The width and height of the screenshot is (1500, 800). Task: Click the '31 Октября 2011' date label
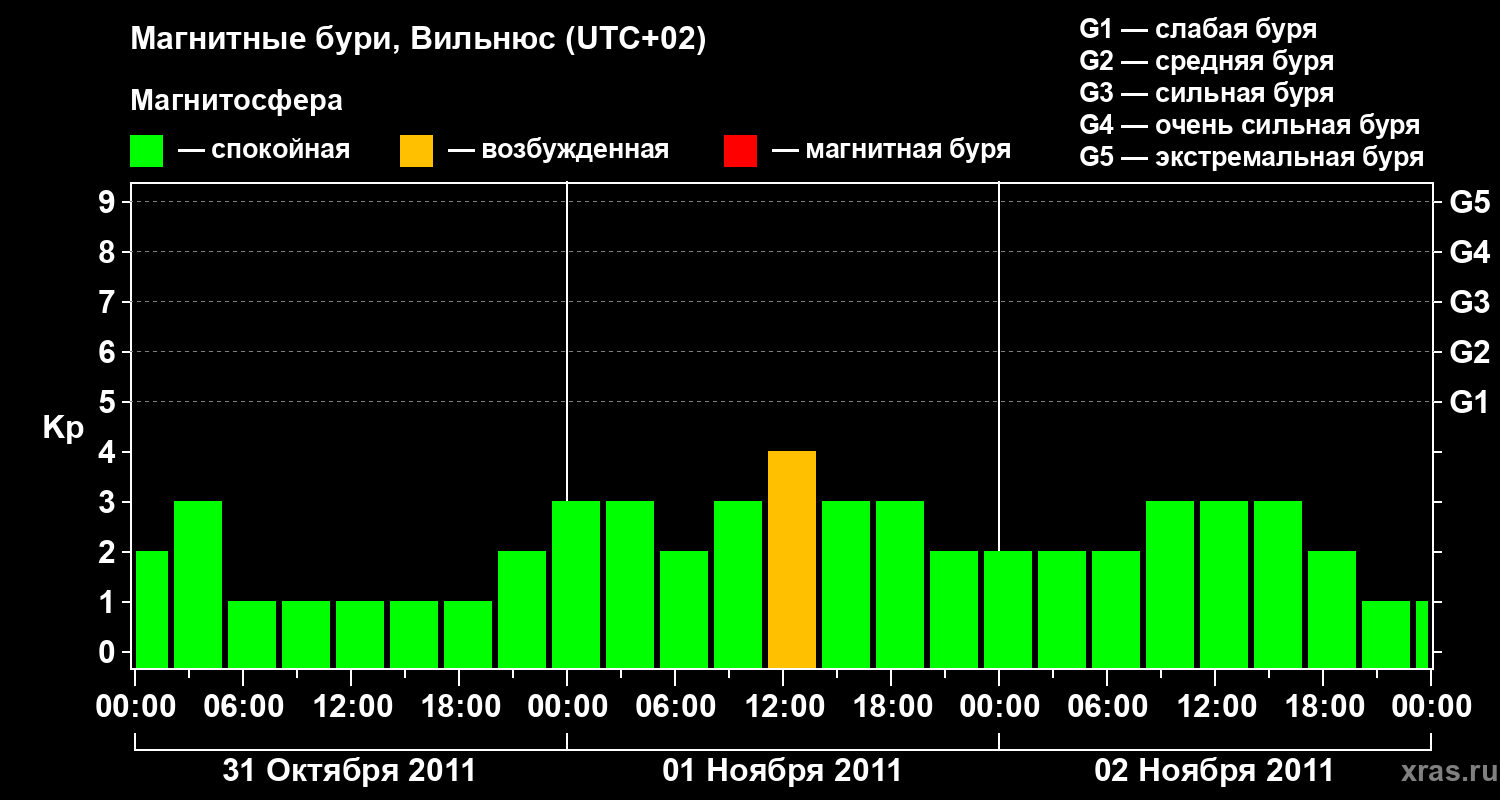pyautogui.click(x=349, y=771)
